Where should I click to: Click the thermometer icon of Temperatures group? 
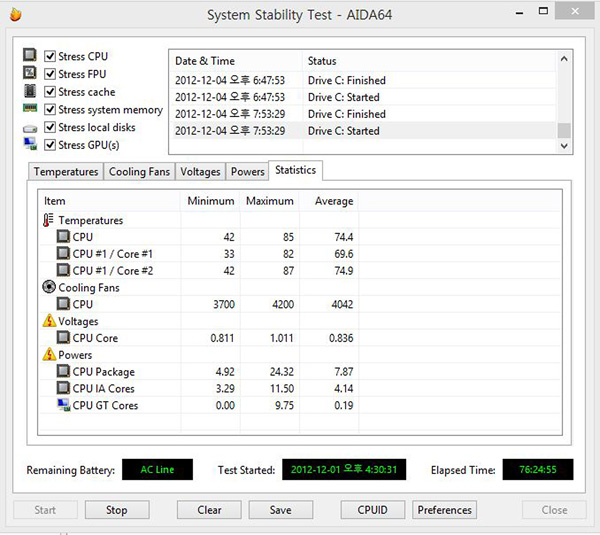pos(48,220)
